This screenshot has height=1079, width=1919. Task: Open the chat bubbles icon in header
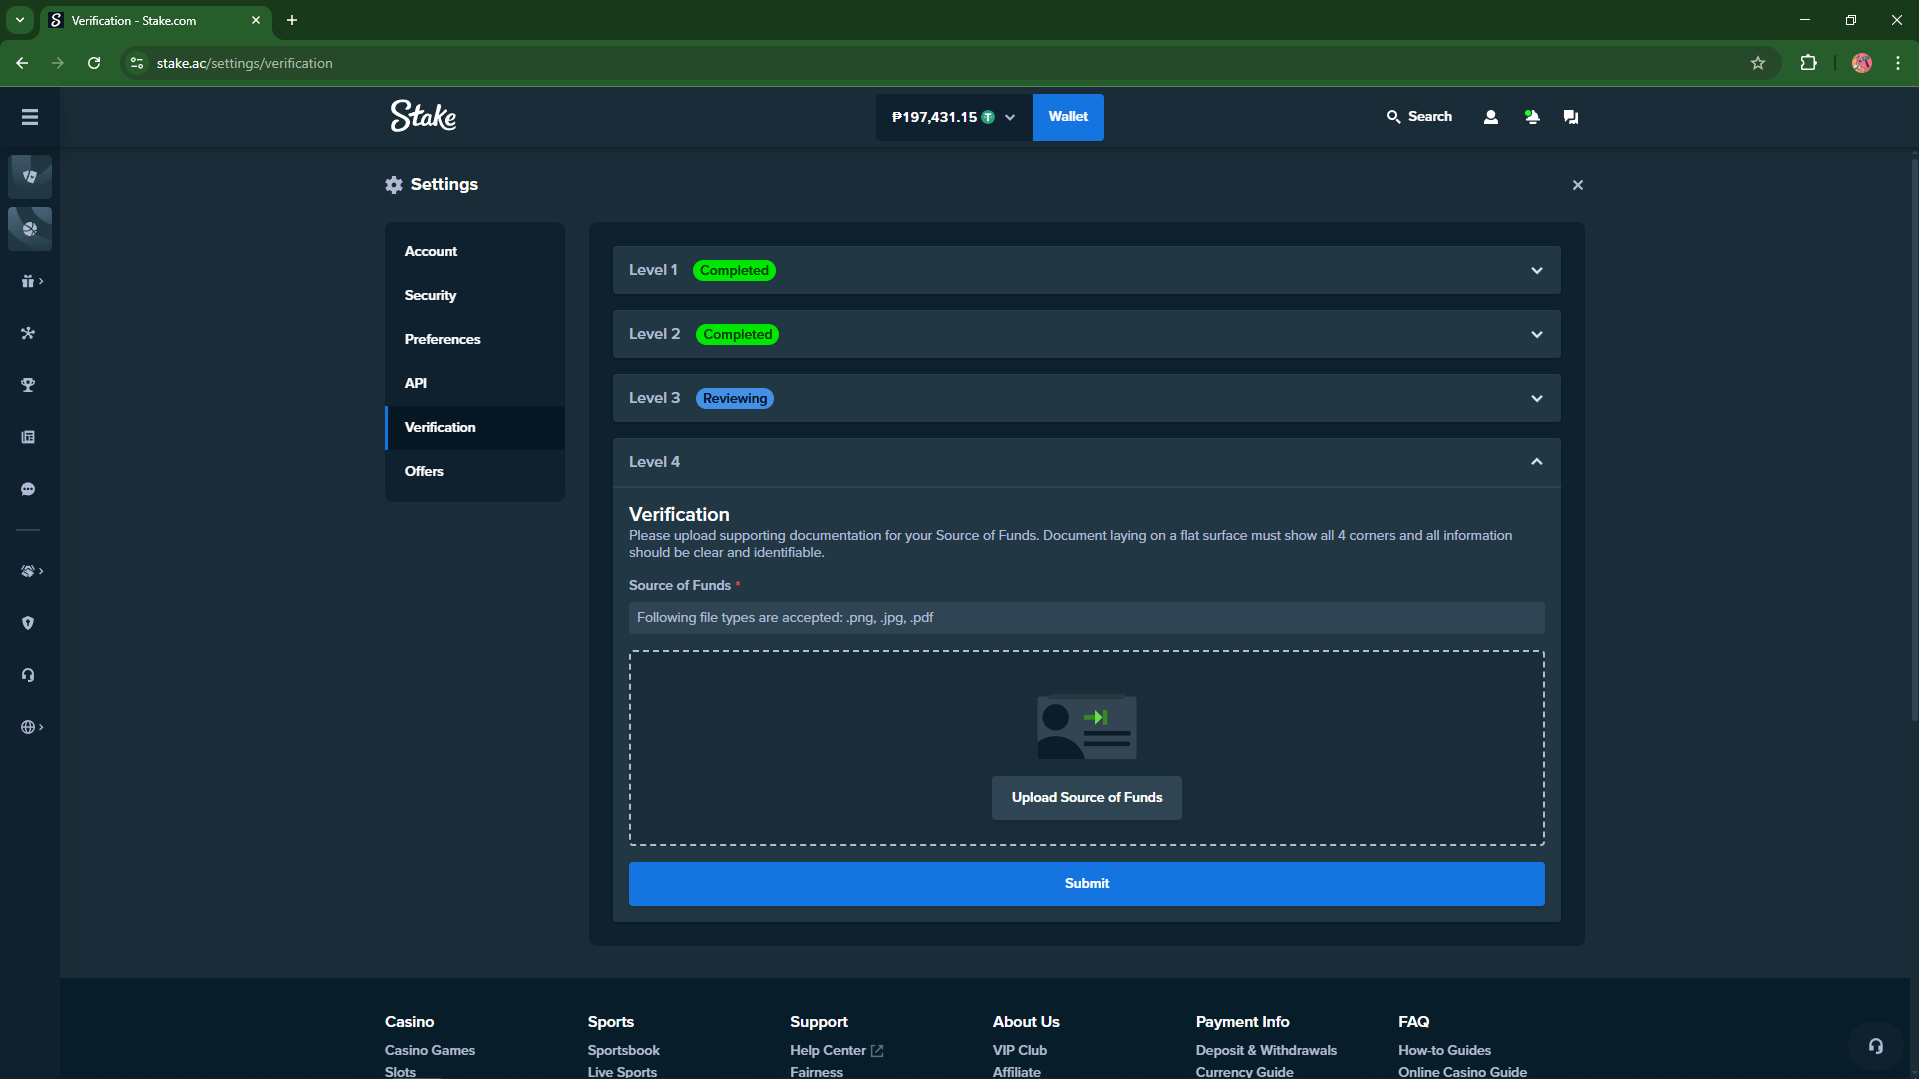[x=1571, y=117]
